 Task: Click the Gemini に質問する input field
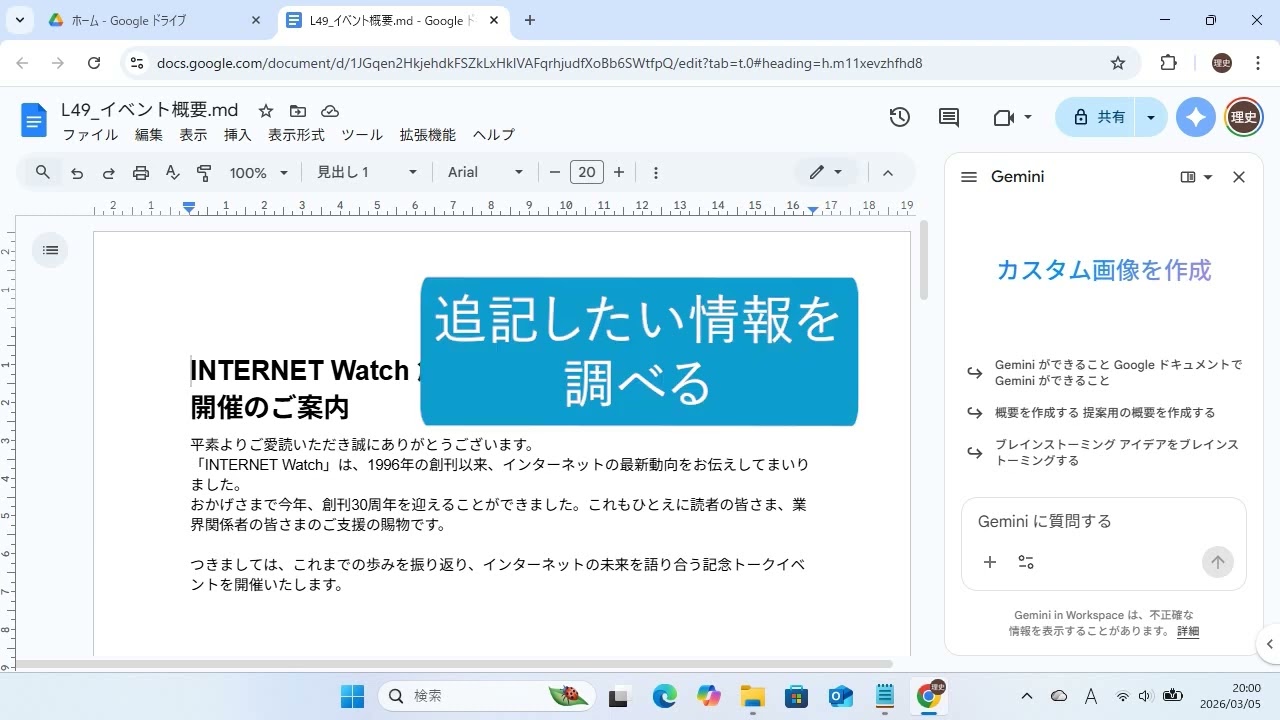(x=1104, y=521)
